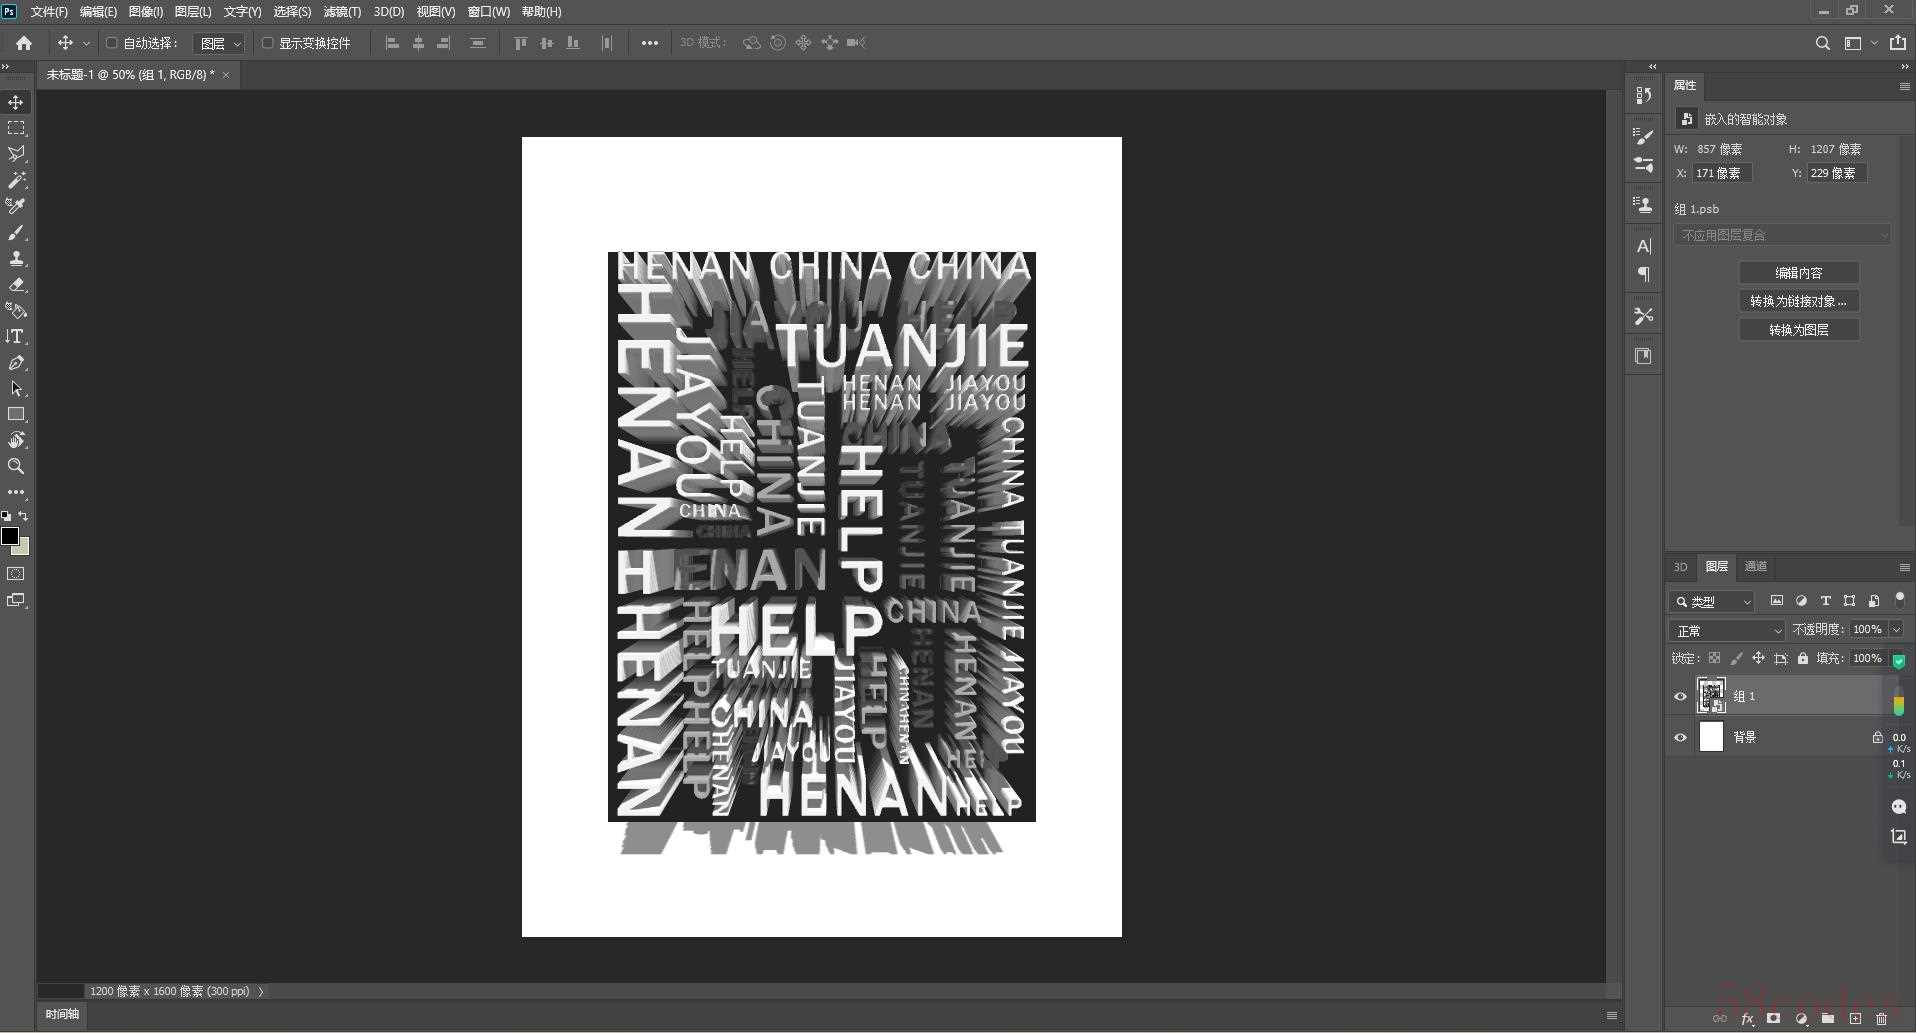
Task: Click the 转换为链接对象 button
Action: (1799, 301)
